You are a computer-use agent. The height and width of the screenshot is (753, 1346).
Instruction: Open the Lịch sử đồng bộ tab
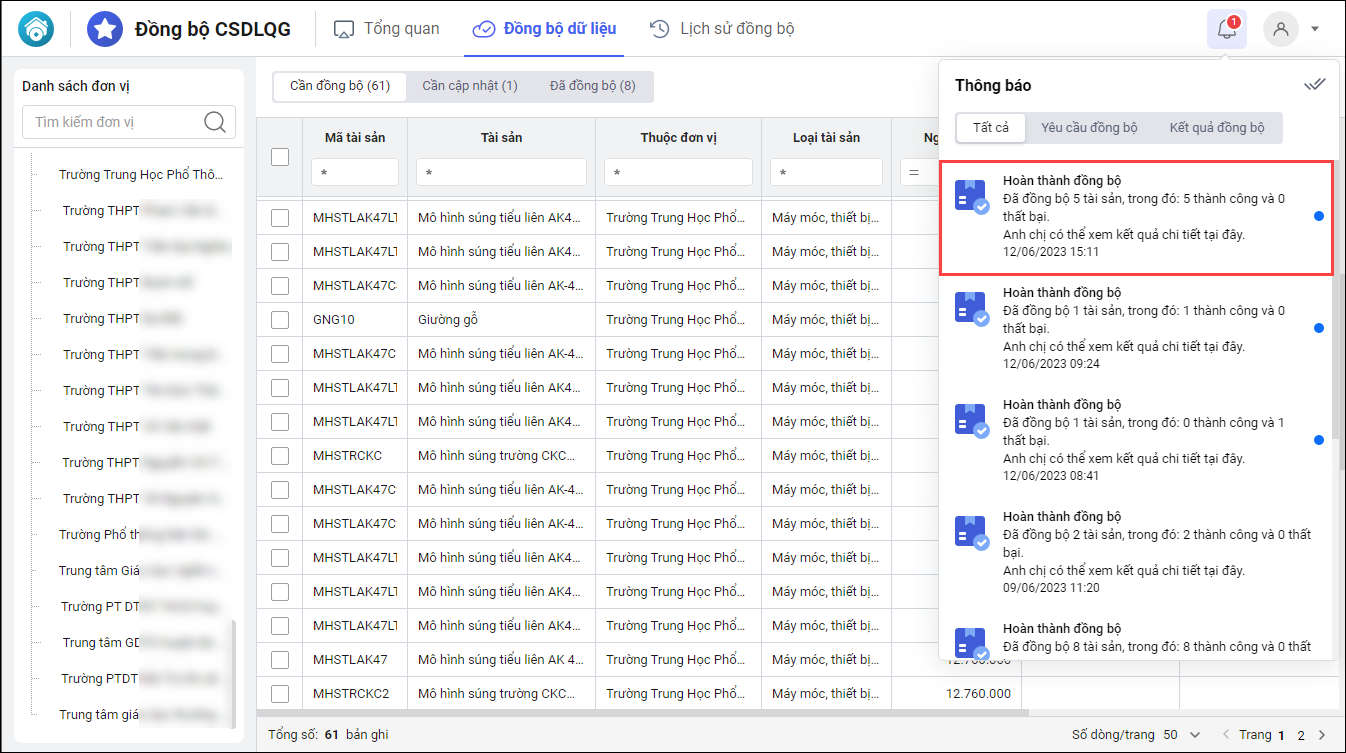tap(722, 29)
